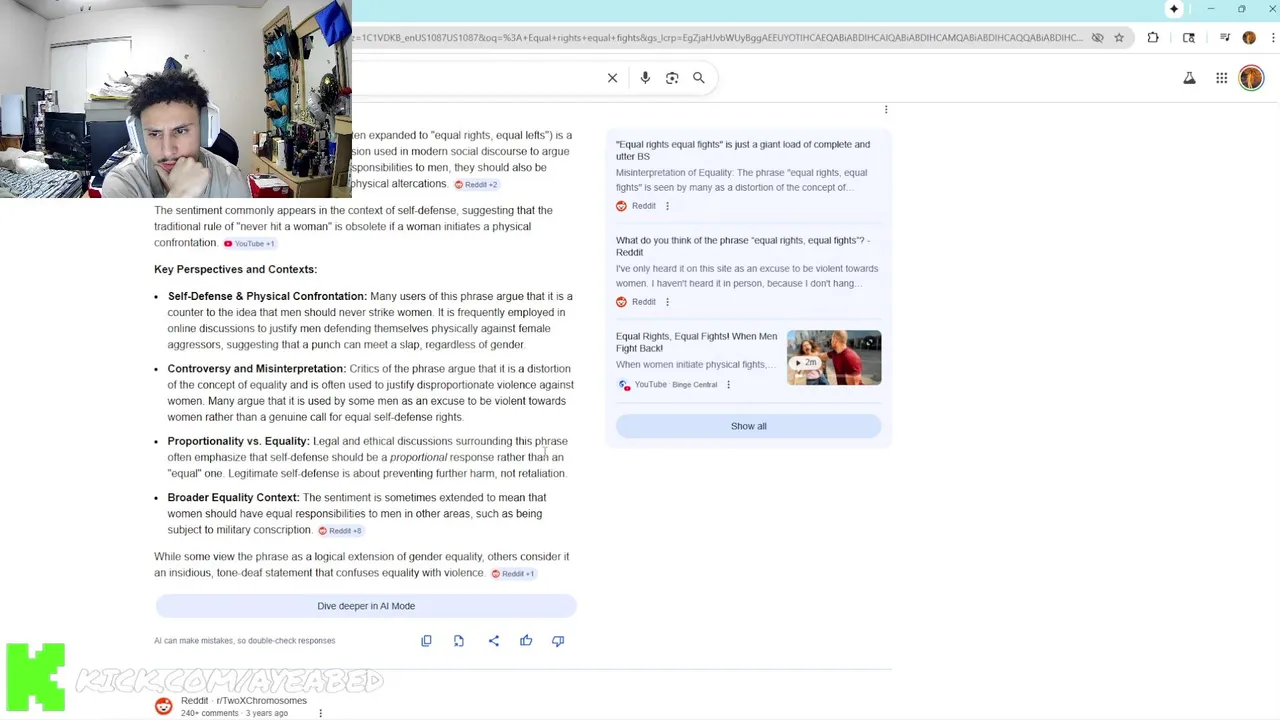This screenshot has width=1280, height=720.
Task: Click the Reddit label under second source card
Action: click(644, 302)
